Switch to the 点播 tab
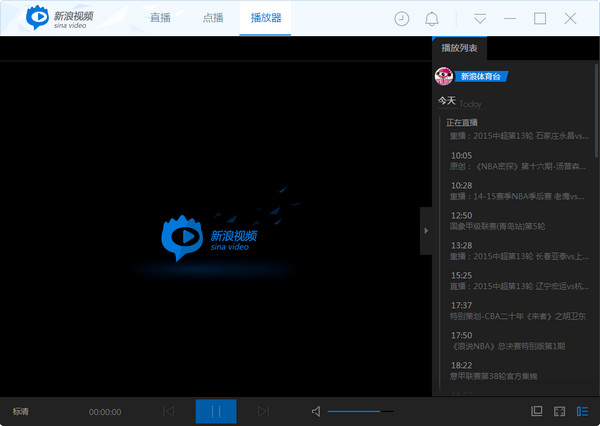 click(213, 18)
